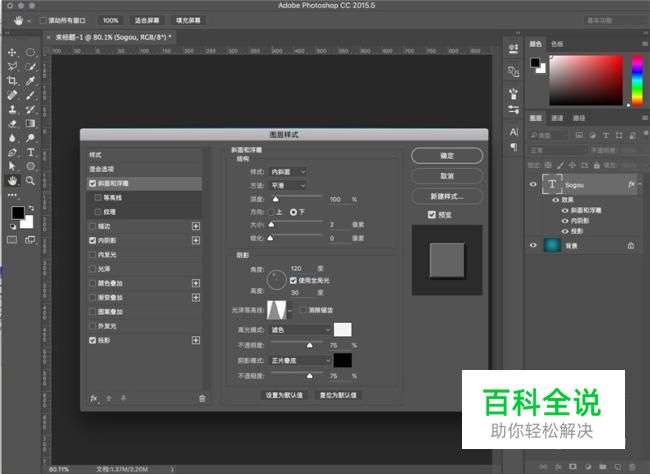Enable the 等高线 checkbox
This screenshot has height=474, width=650.
coord(98,197)
